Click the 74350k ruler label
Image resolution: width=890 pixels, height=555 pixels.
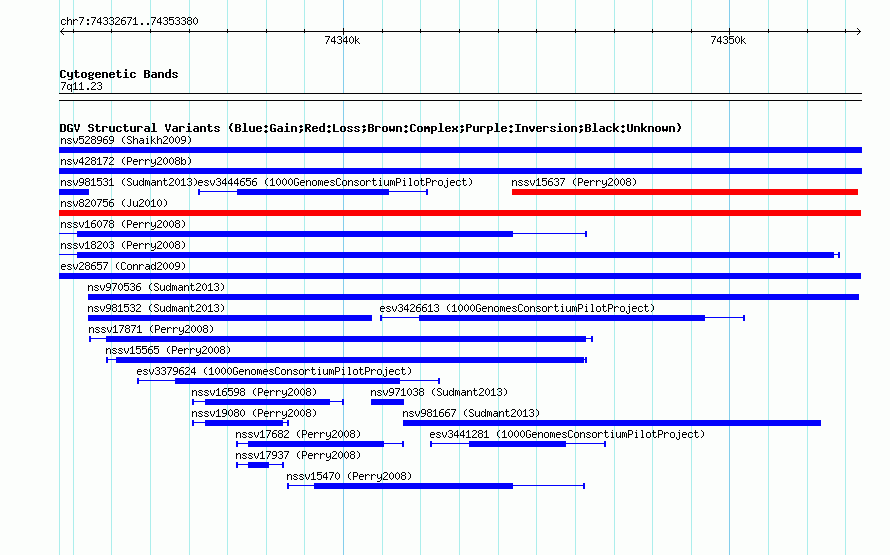point(728,40)
